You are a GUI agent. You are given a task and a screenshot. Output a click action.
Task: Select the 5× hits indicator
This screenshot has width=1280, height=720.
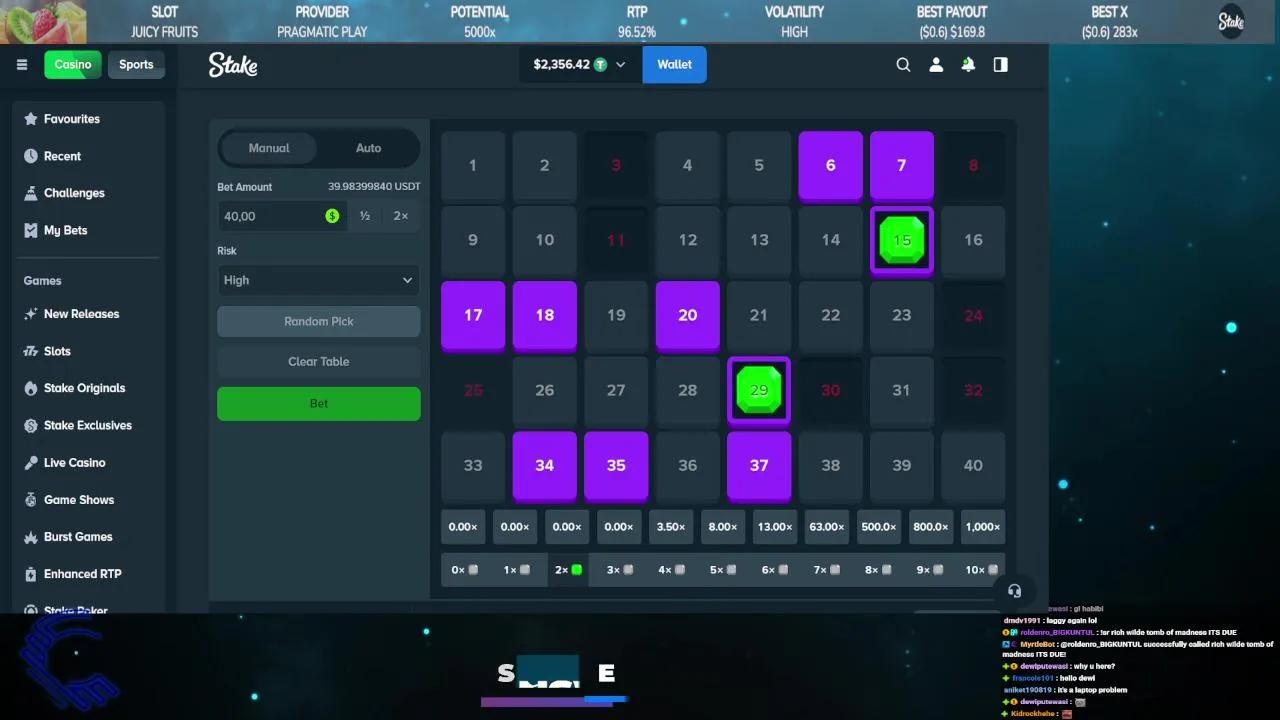722,570
